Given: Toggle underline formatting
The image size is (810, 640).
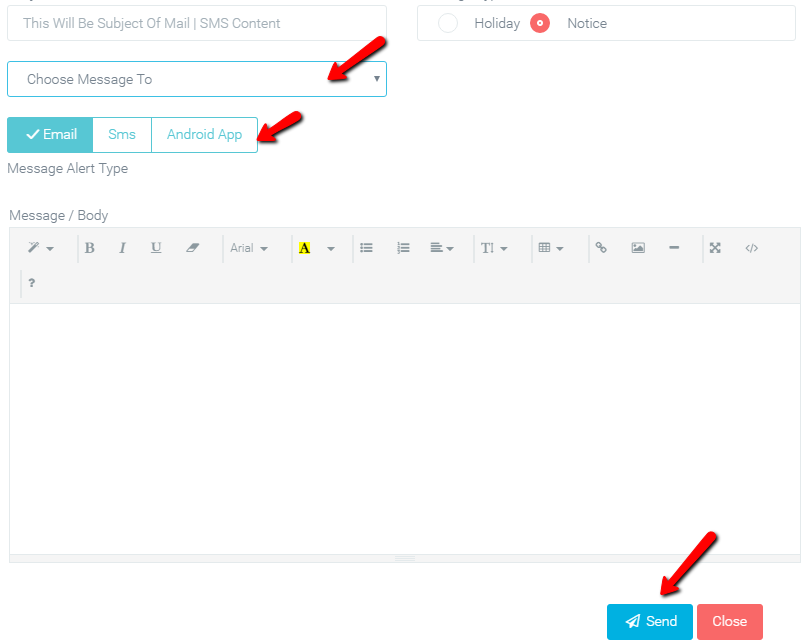Looking at the screenshot, I should [x=155, y=248].
